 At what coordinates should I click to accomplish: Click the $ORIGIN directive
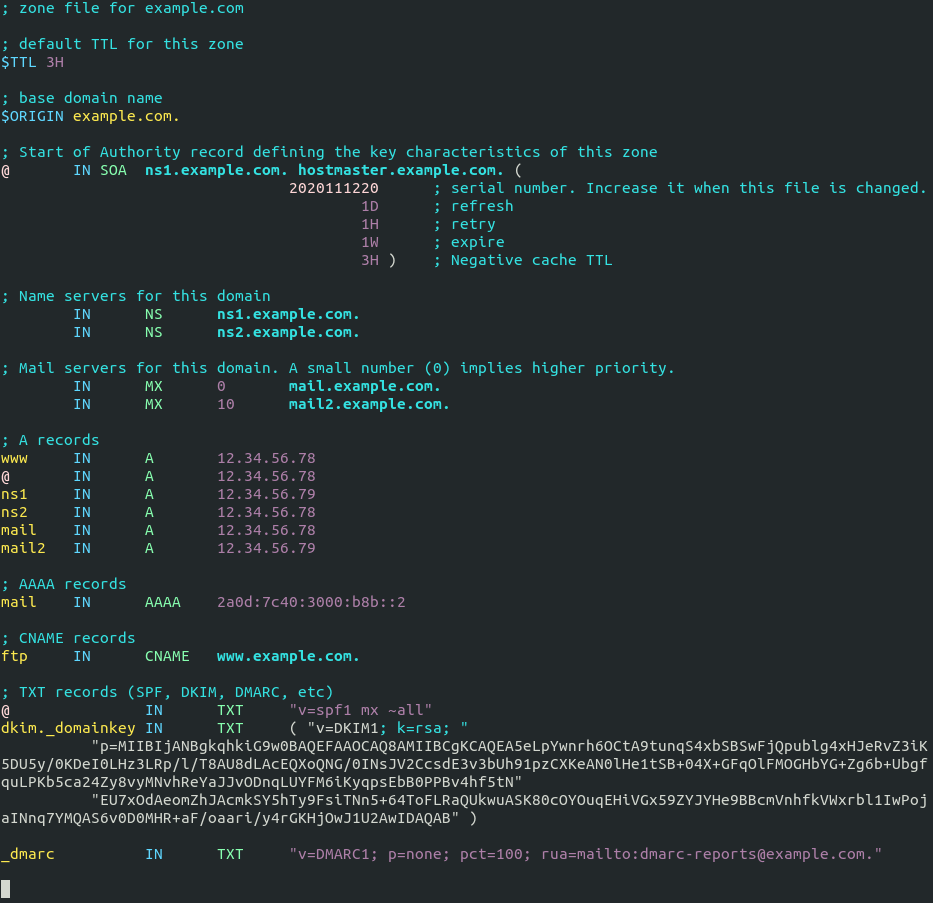pos(32,117)
